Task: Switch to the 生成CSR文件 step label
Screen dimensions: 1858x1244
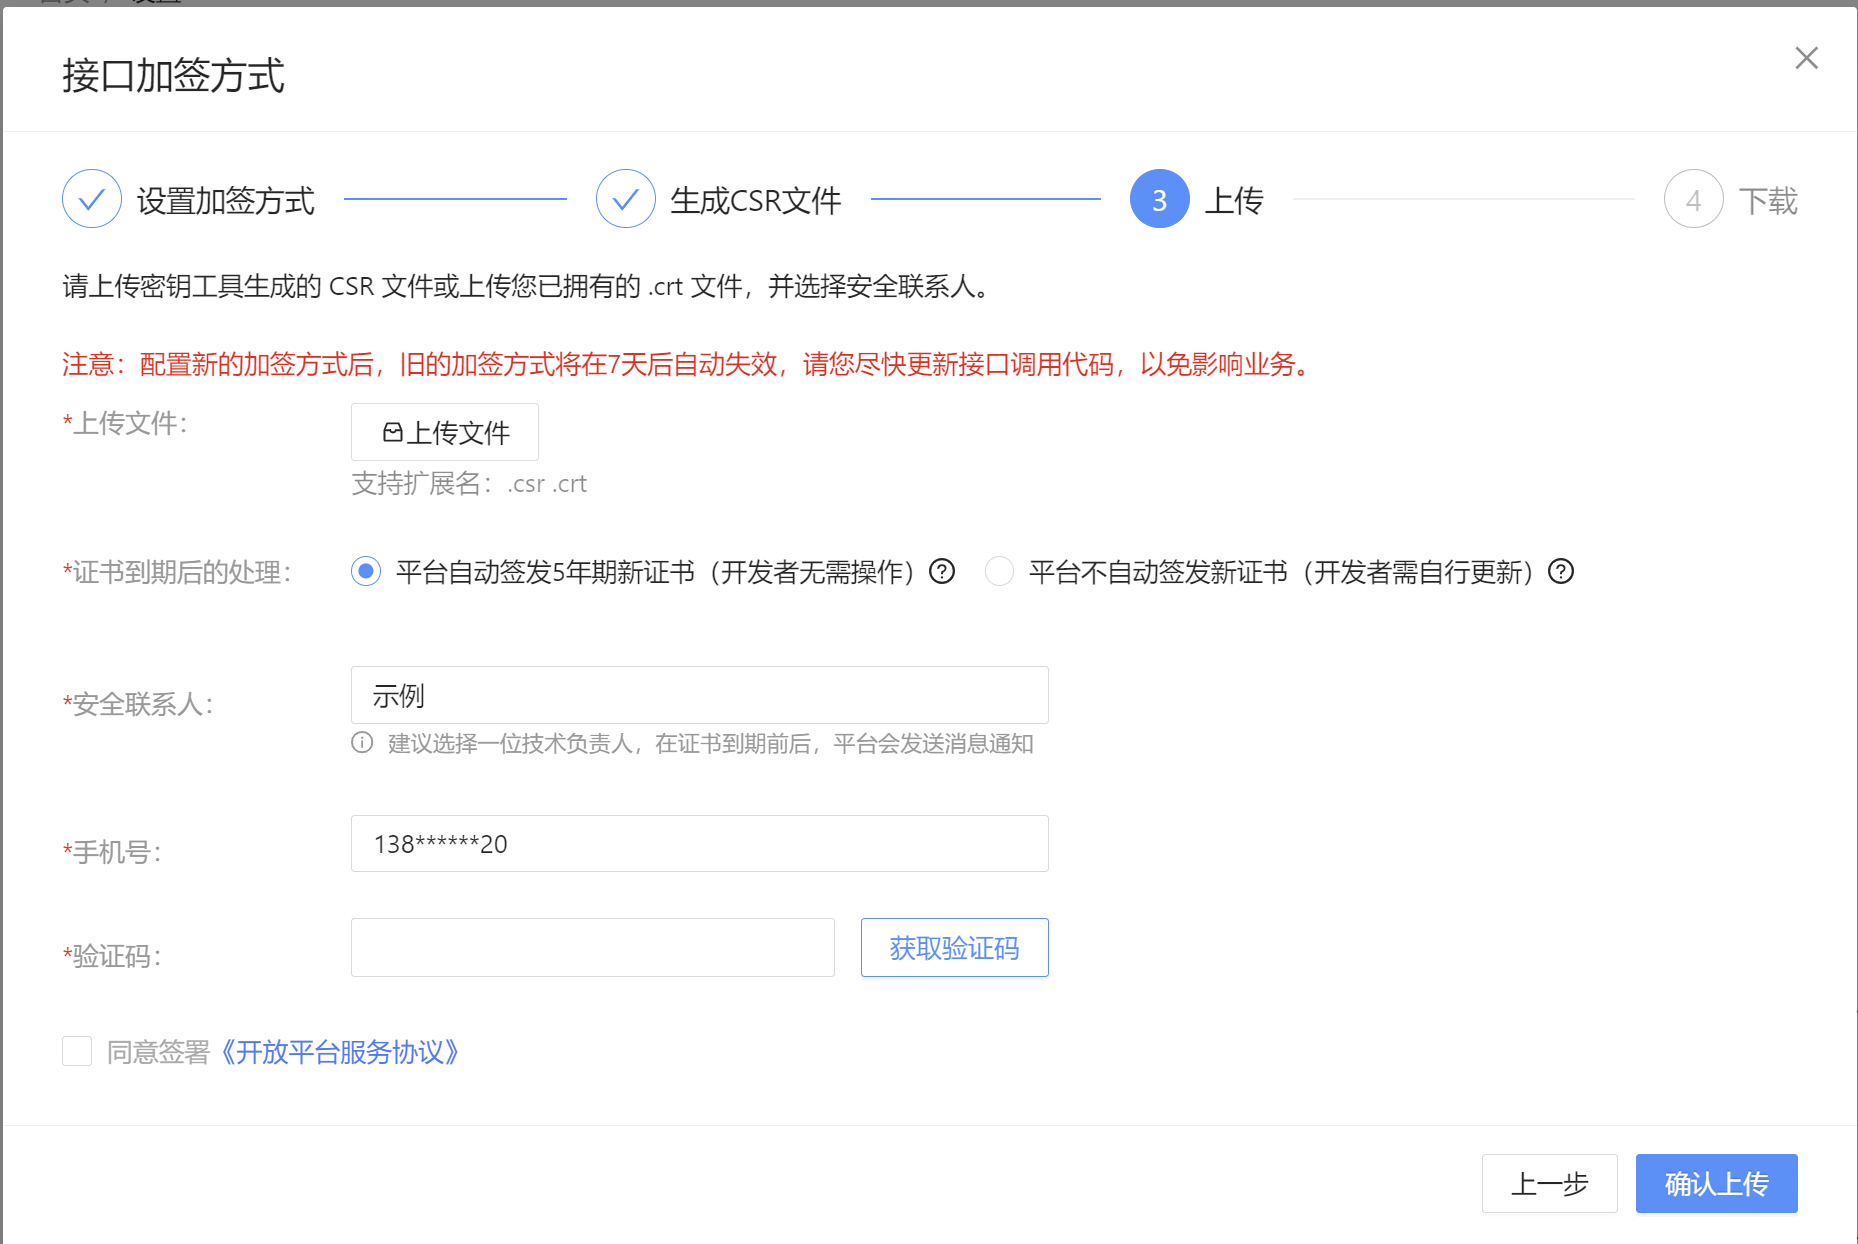Action: point(755,201)
